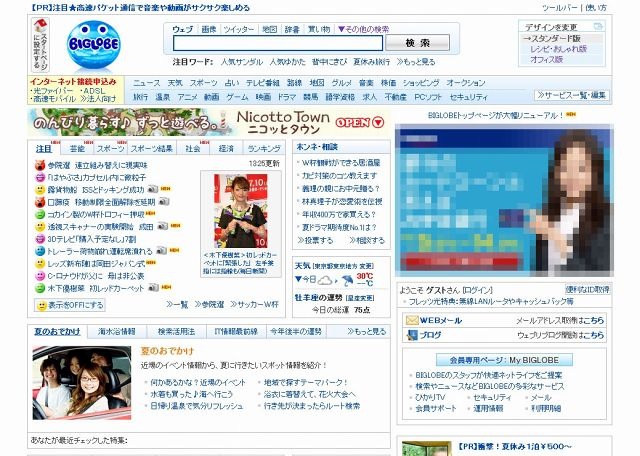Click the camera icon after 透視スキャナー headline
Viewport: 640px width, 456px height.
[x=162, y=226]
